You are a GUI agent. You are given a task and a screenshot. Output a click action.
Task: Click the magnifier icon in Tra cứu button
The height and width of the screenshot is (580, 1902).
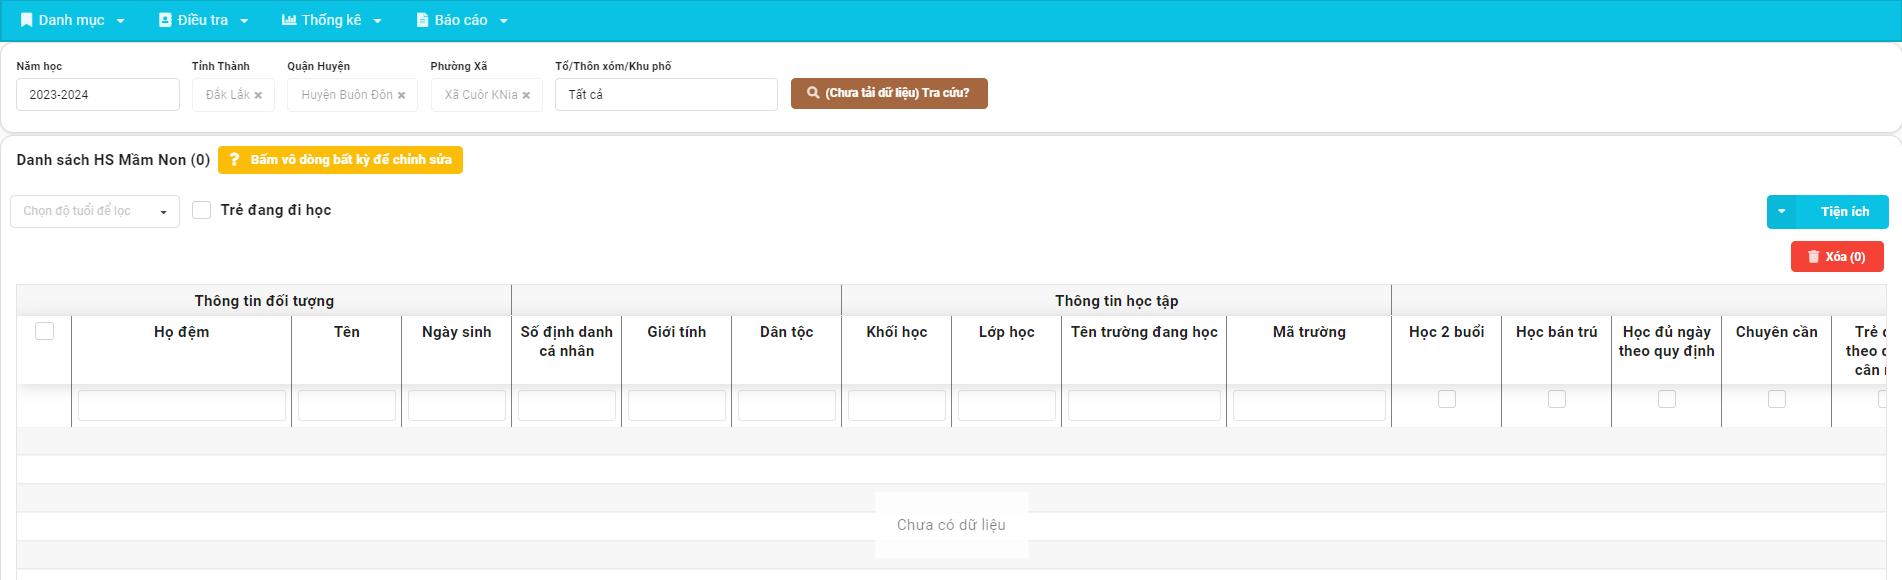(x=813, y=93)
